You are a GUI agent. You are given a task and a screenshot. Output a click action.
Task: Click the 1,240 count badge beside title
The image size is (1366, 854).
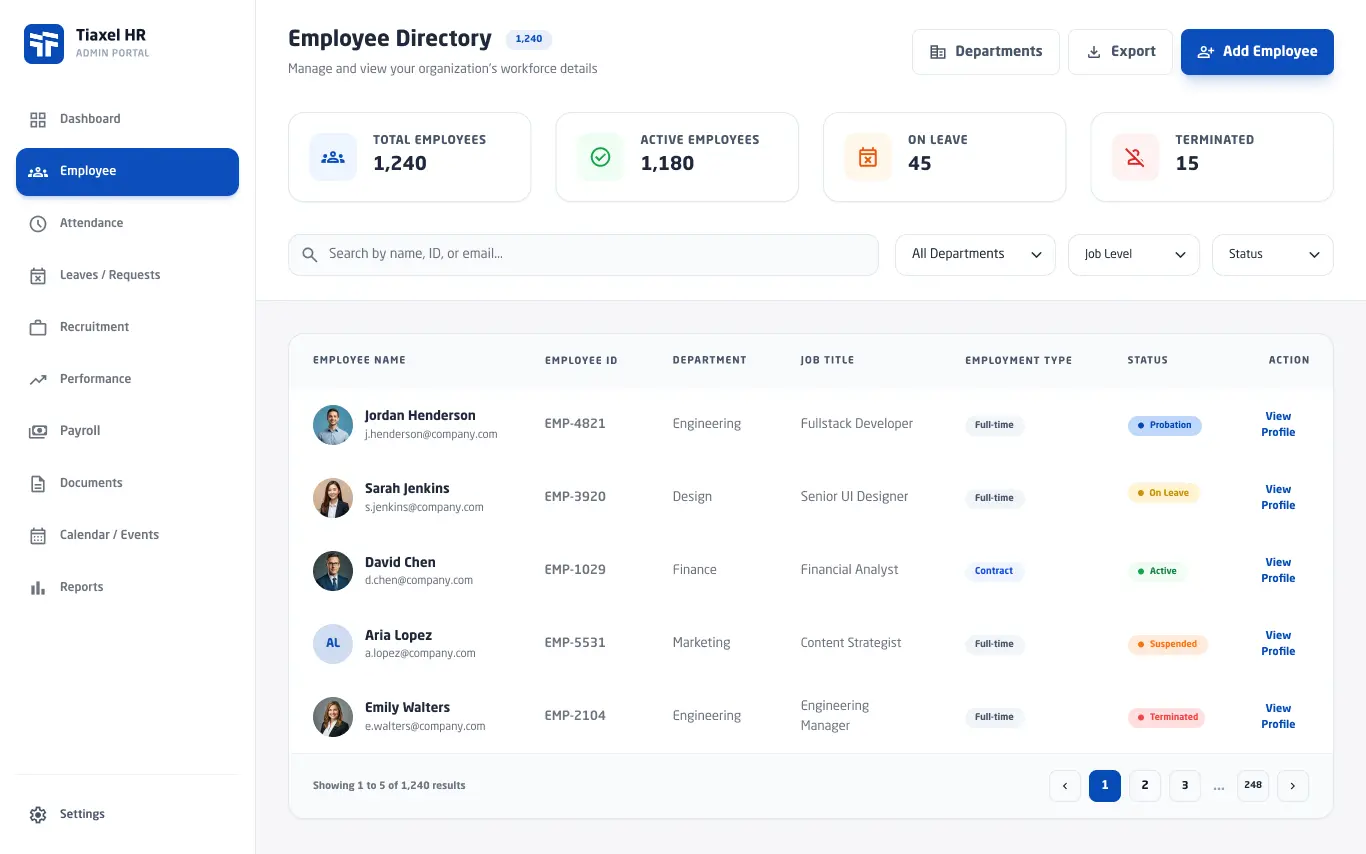coord(529,40)
